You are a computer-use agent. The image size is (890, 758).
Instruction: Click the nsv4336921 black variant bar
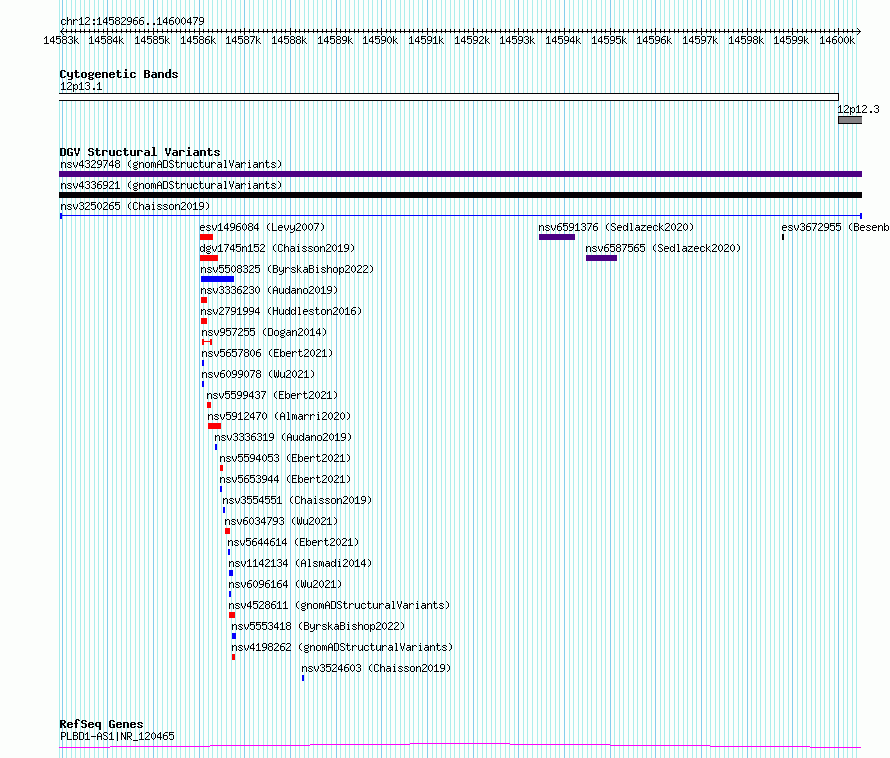pos(461,195)
